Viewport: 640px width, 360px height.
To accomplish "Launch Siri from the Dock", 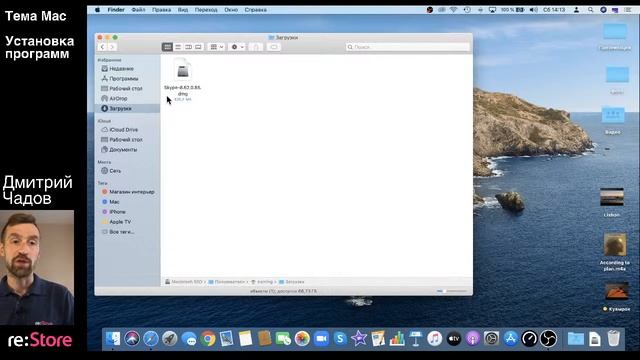I will click(132, 339).
